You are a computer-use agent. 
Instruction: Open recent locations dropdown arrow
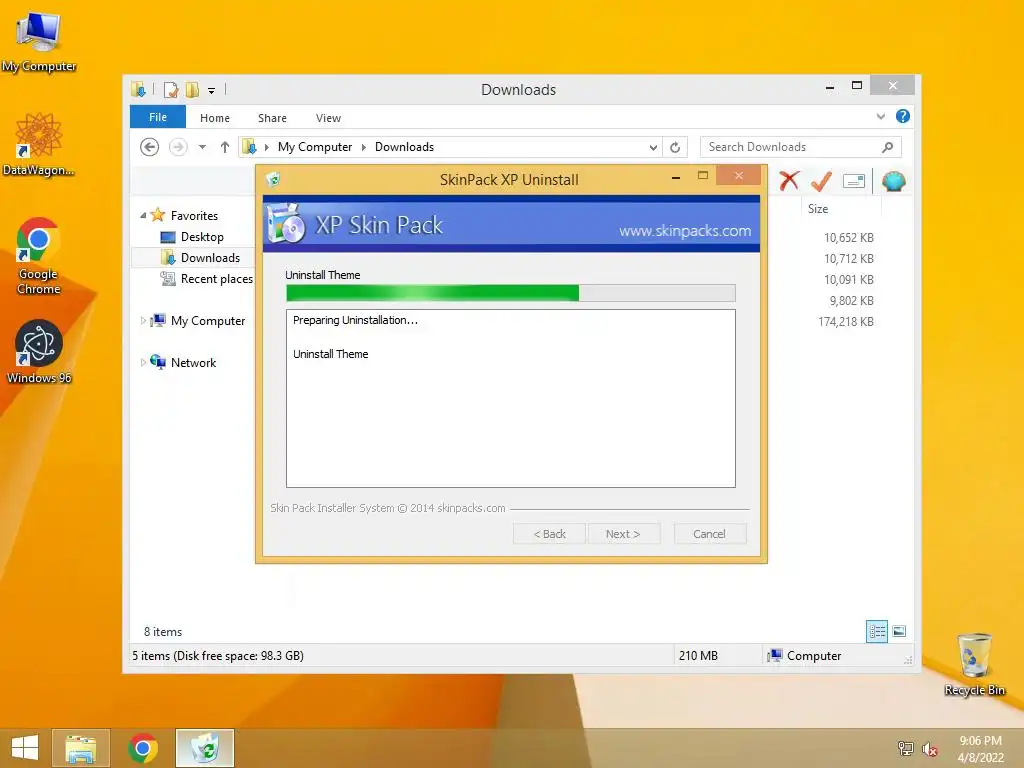pos(202,147)
